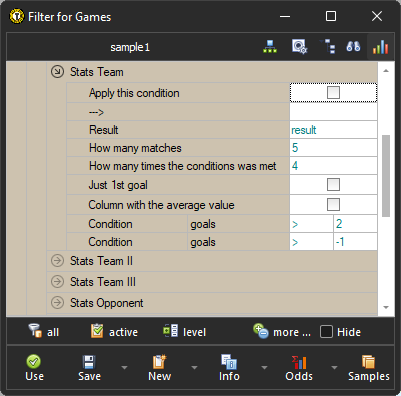Click the 'level' icon

click(170, 331)
